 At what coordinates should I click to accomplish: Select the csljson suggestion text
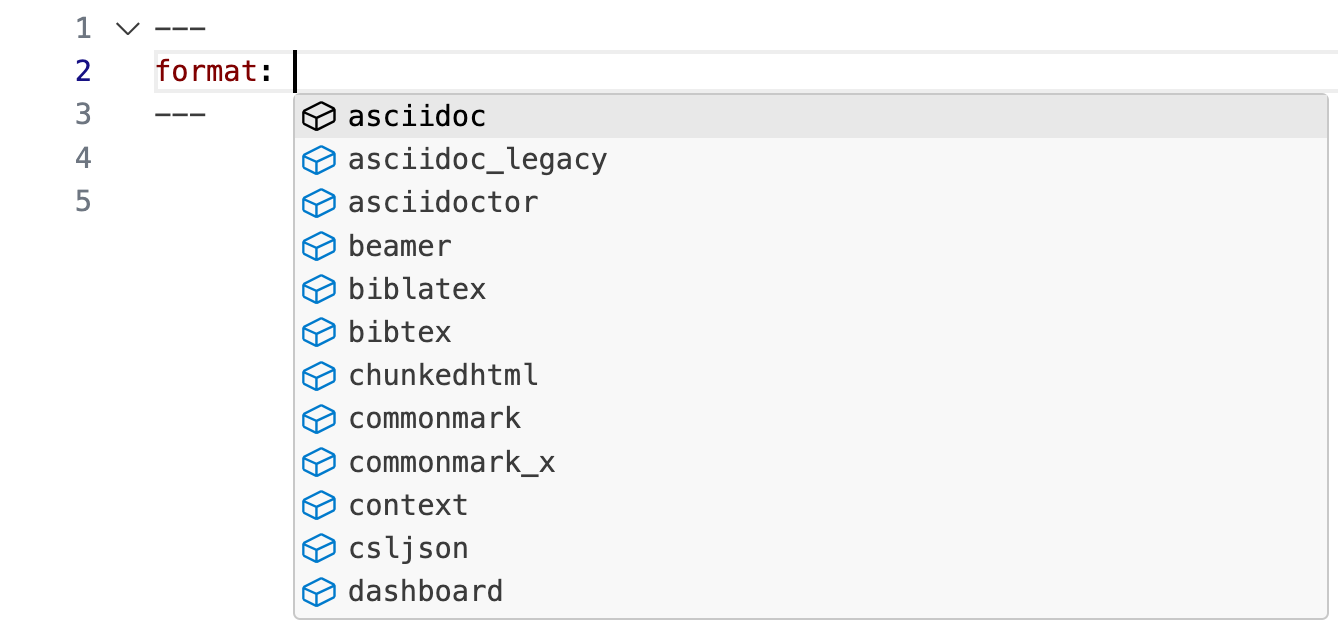click(x=408, y=547)
